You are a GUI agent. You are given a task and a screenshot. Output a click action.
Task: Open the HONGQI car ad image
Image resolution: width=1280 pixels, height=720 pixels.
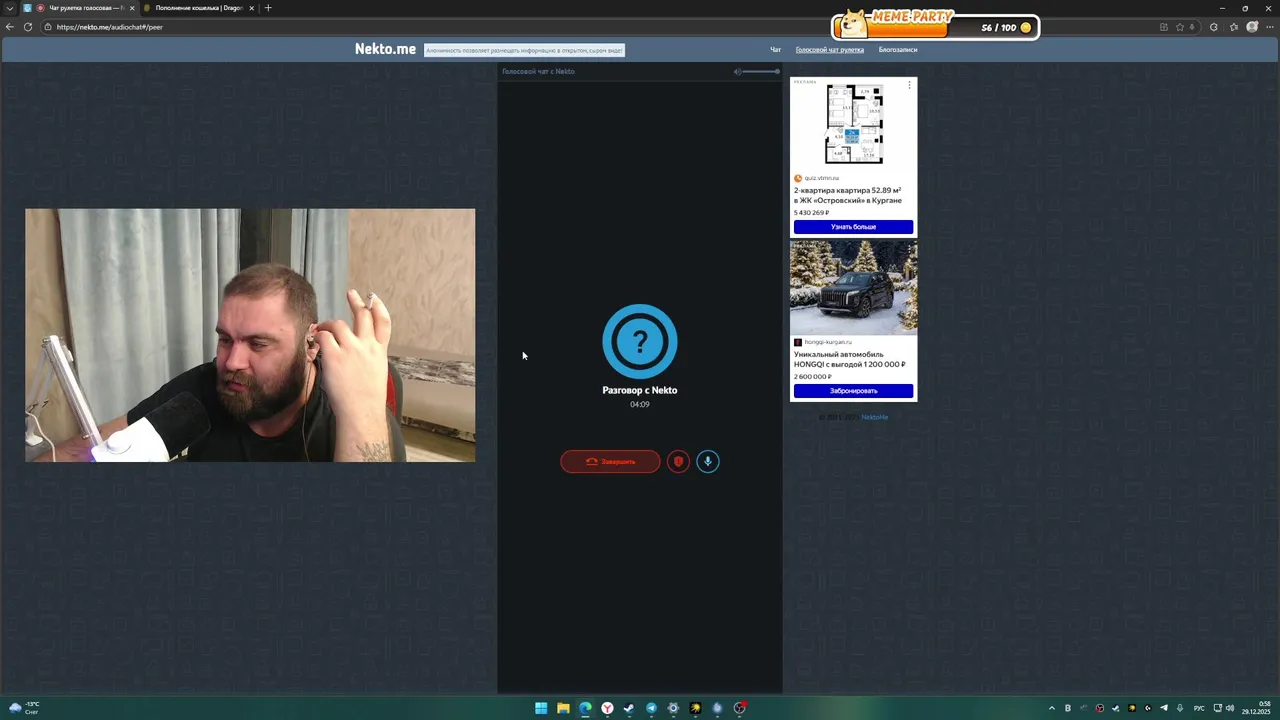click(853, 287)
